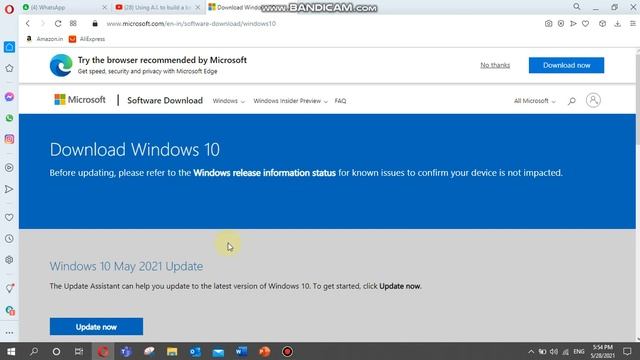Open sidebar Settings gear icon
The height and width of the screenshot is (360, 640).
pos(9,260)
